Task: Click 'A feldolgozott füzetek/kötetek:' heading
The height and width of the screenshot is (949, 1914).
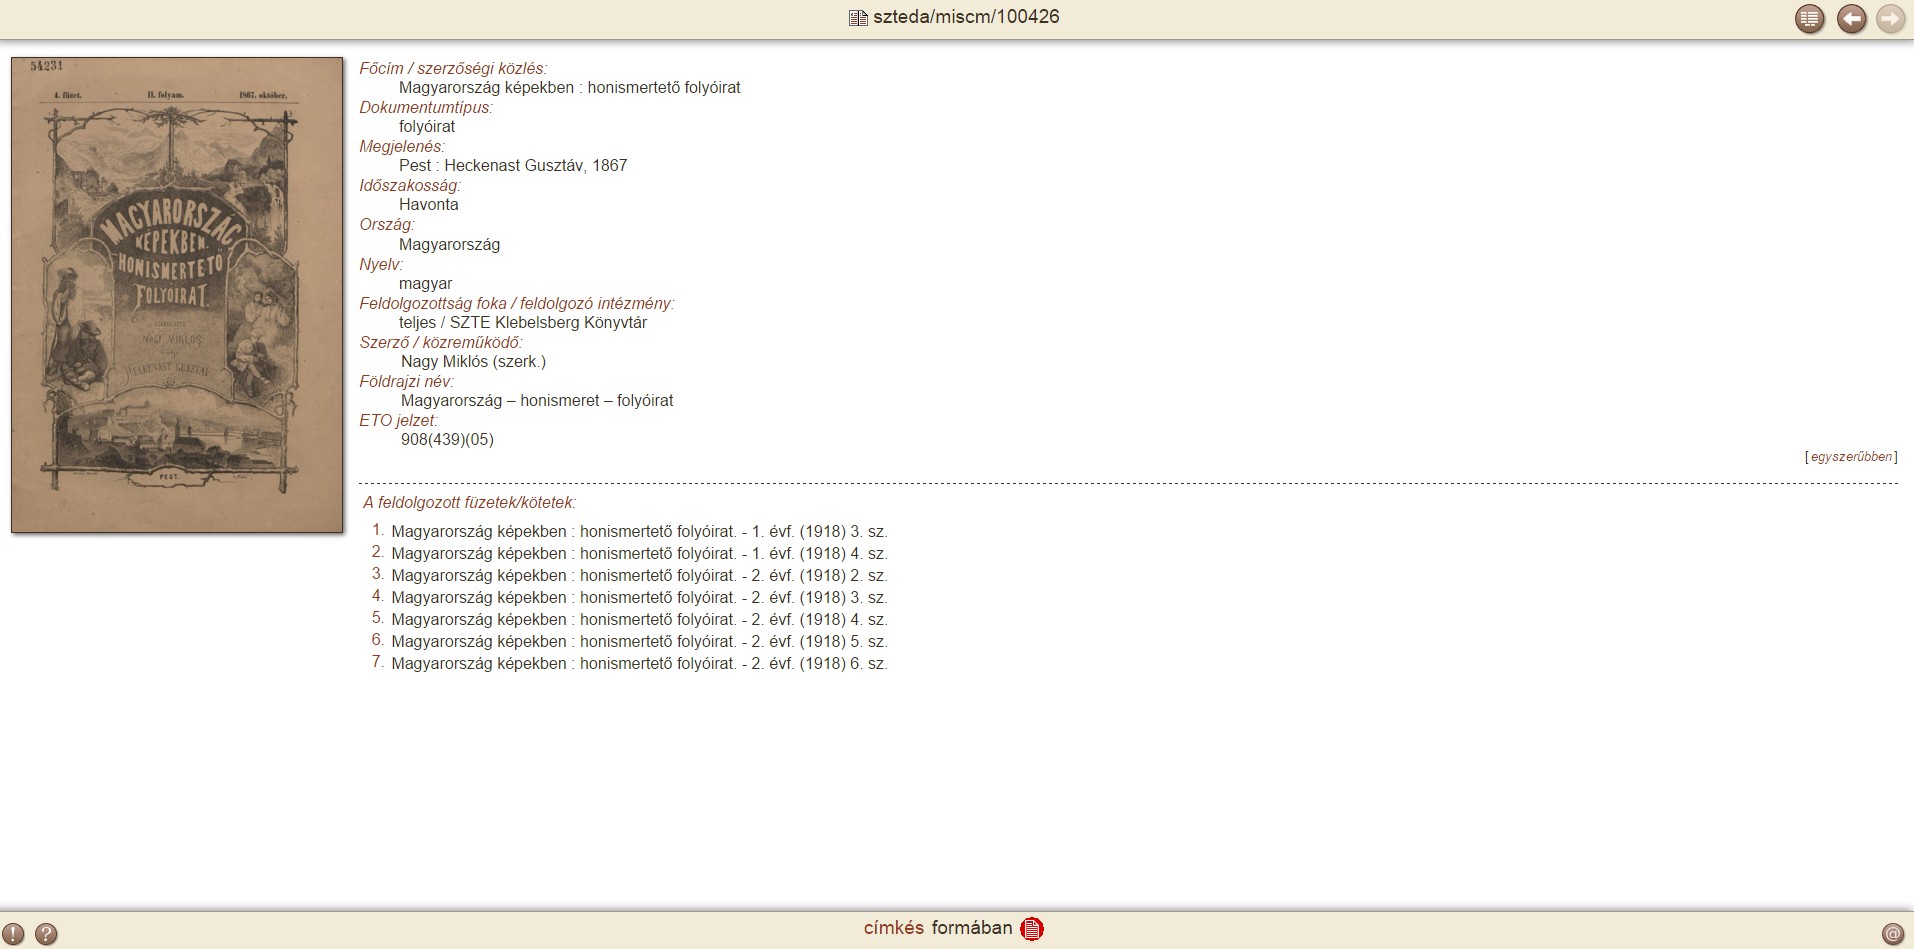Action: [470, 503]
